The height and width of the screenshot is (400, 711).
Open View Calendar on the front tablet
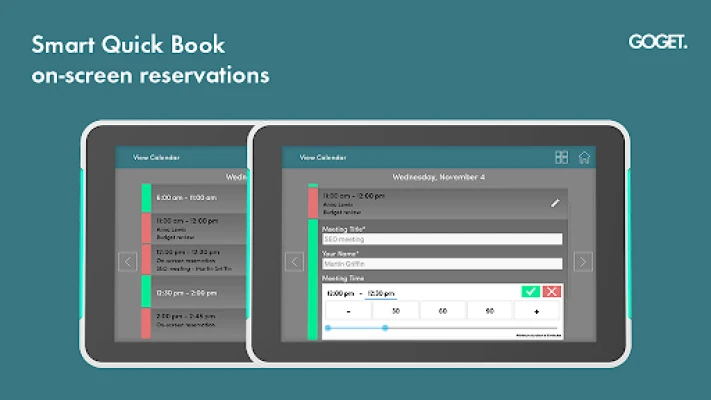coord(324,158)
